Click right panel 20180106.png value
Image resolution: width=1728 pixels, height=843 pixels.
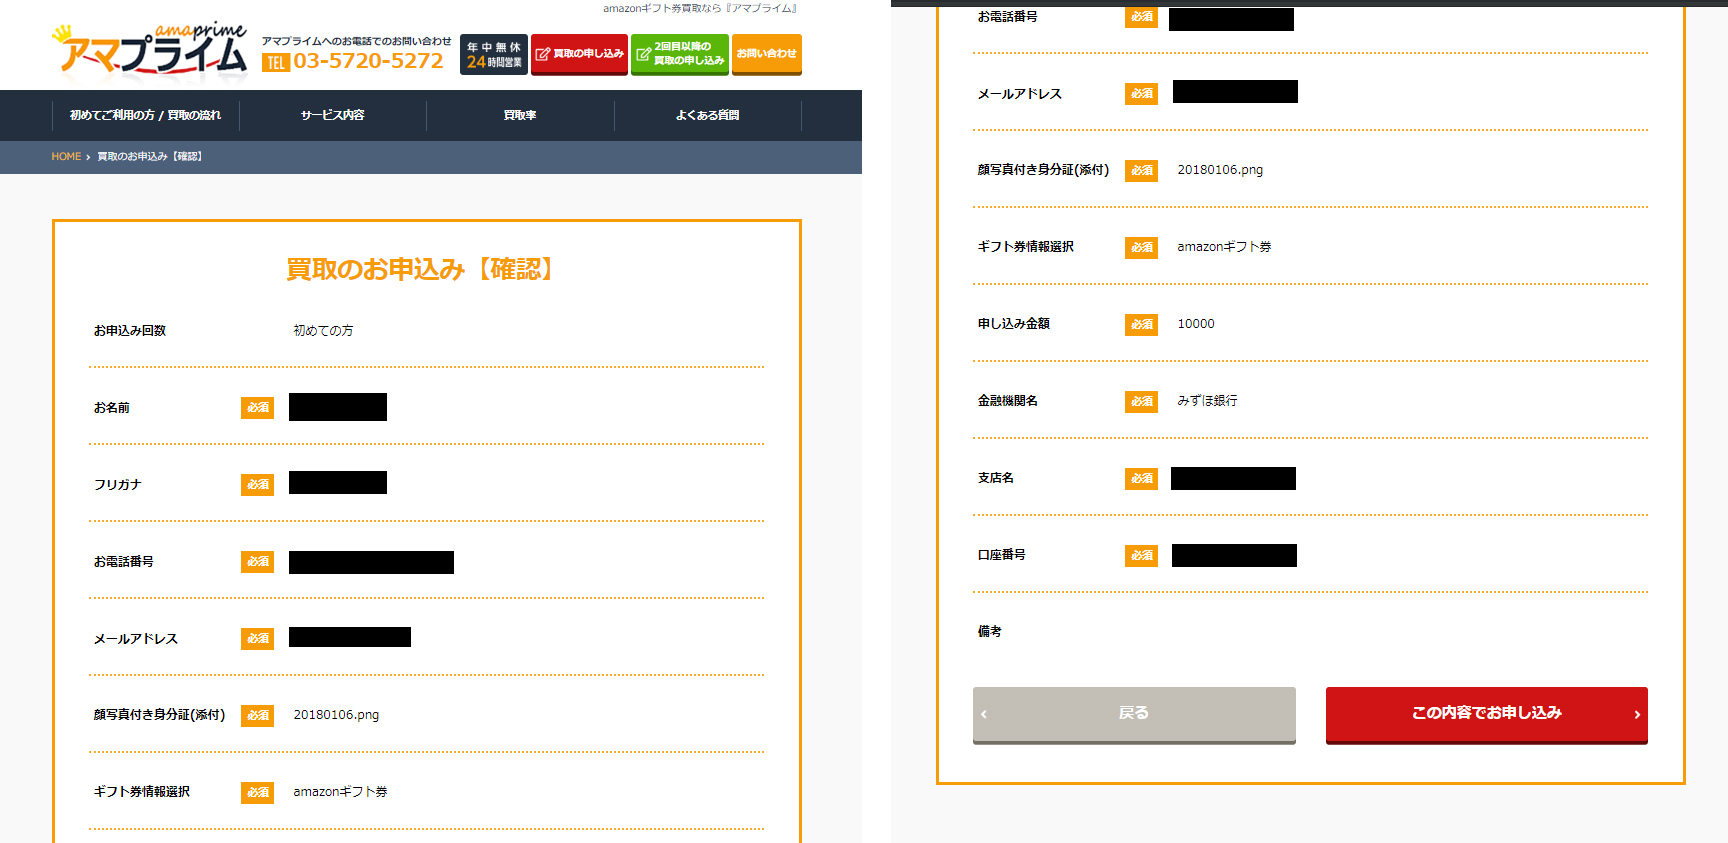click(x=1220, y=170)
